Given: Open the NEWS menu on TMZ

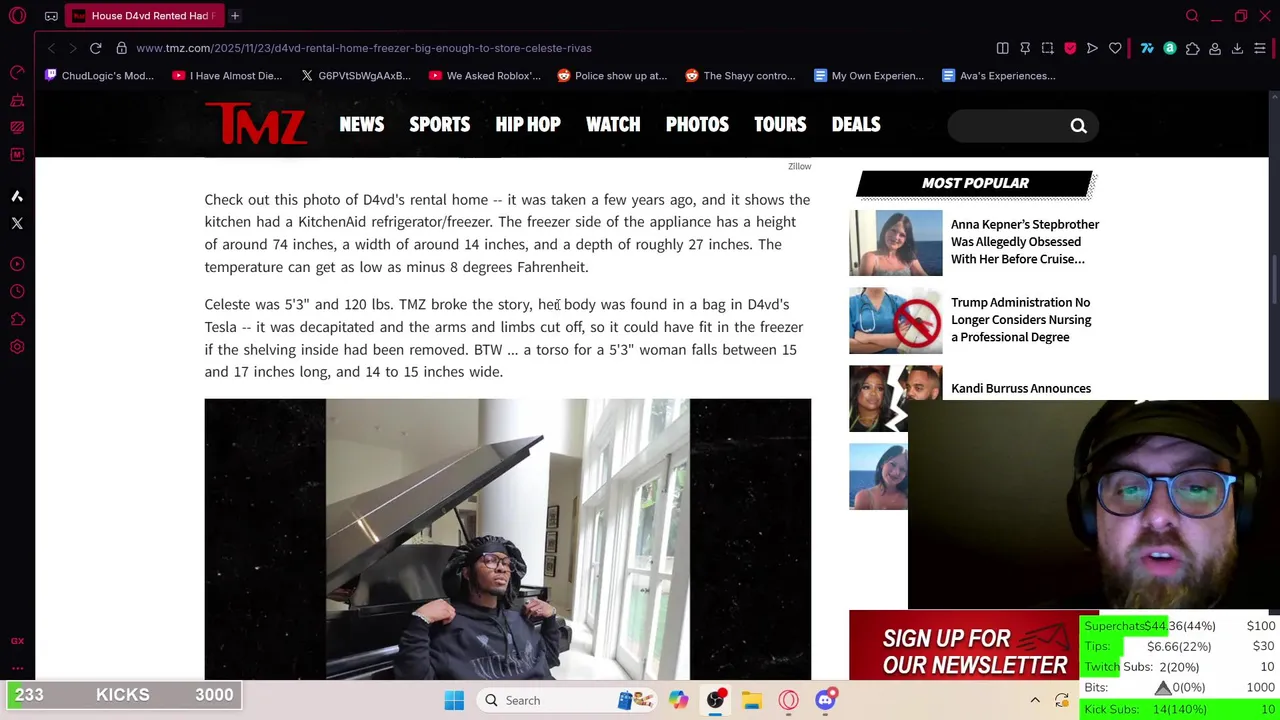Looking at the screenshot, I should point(362,124).
